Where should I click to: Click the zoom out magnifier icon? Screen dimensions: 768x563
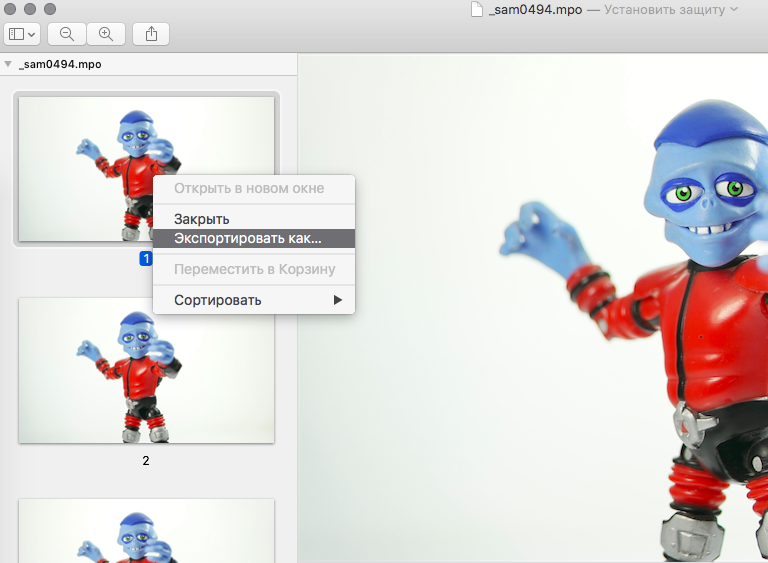click(67, 34)
